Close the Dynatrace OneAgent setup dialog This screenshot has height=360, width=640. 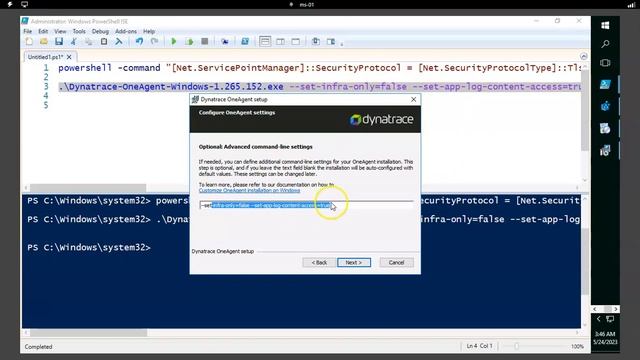(x=413, y=99)
